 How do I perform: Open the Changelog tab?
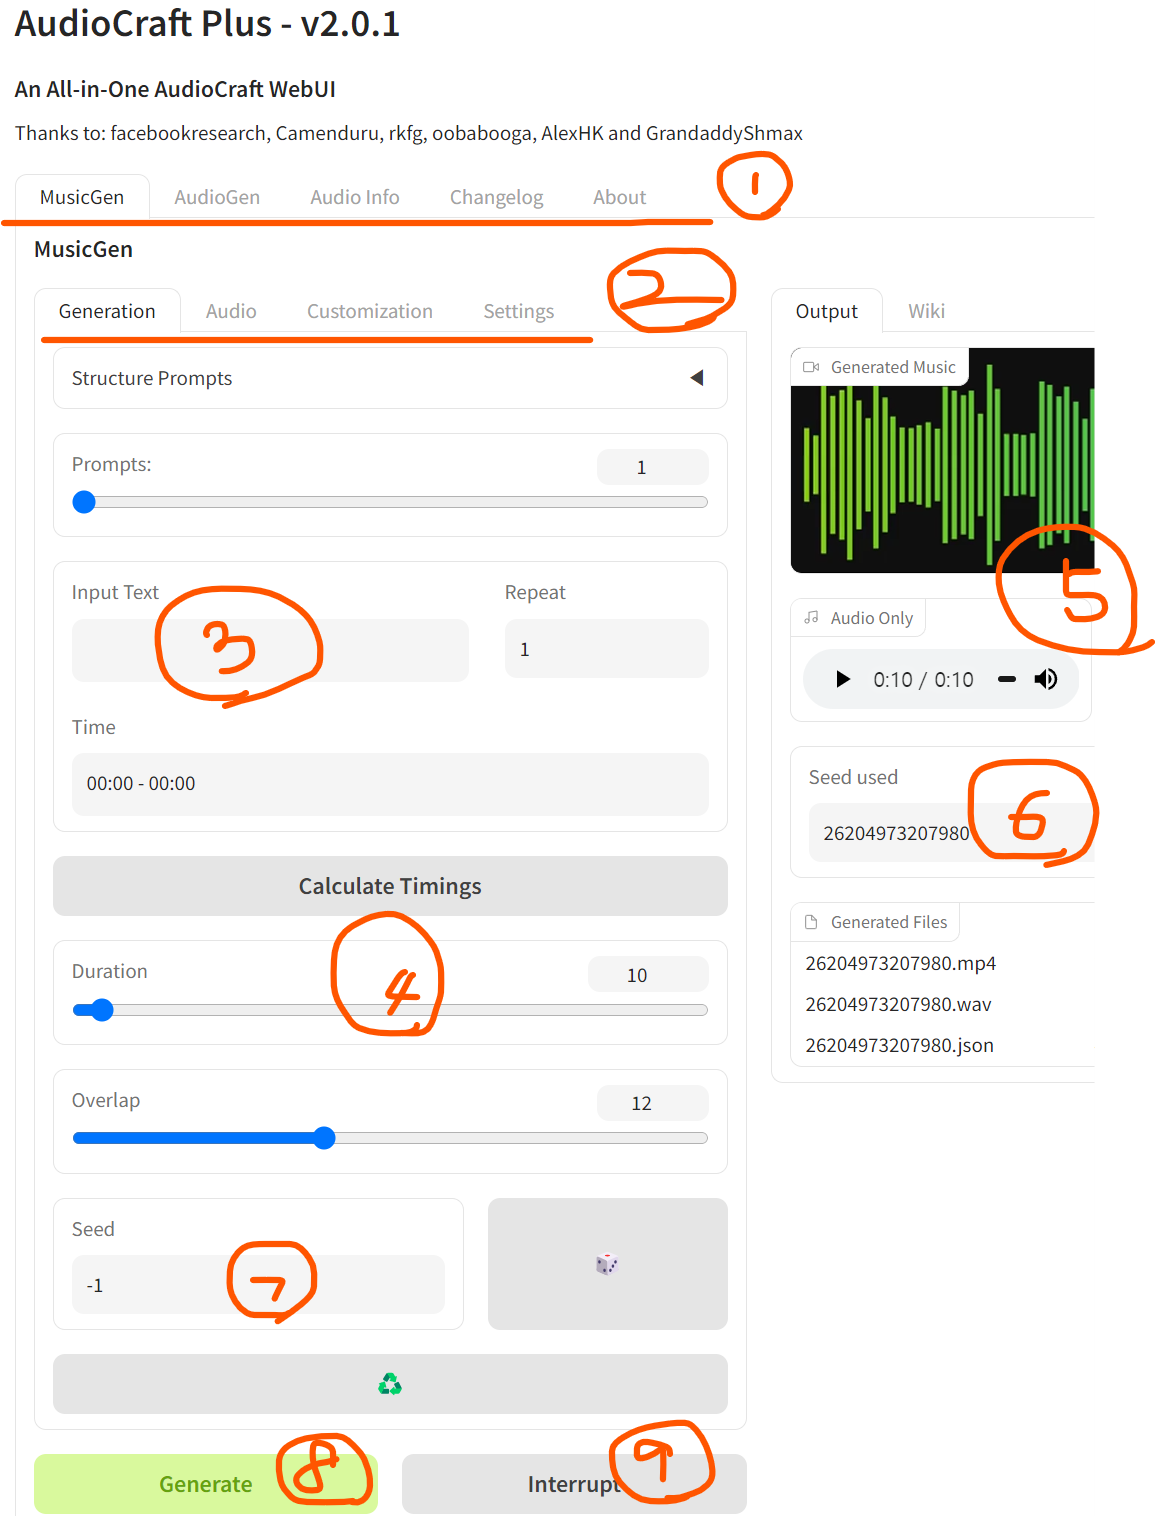click(496, 197)
